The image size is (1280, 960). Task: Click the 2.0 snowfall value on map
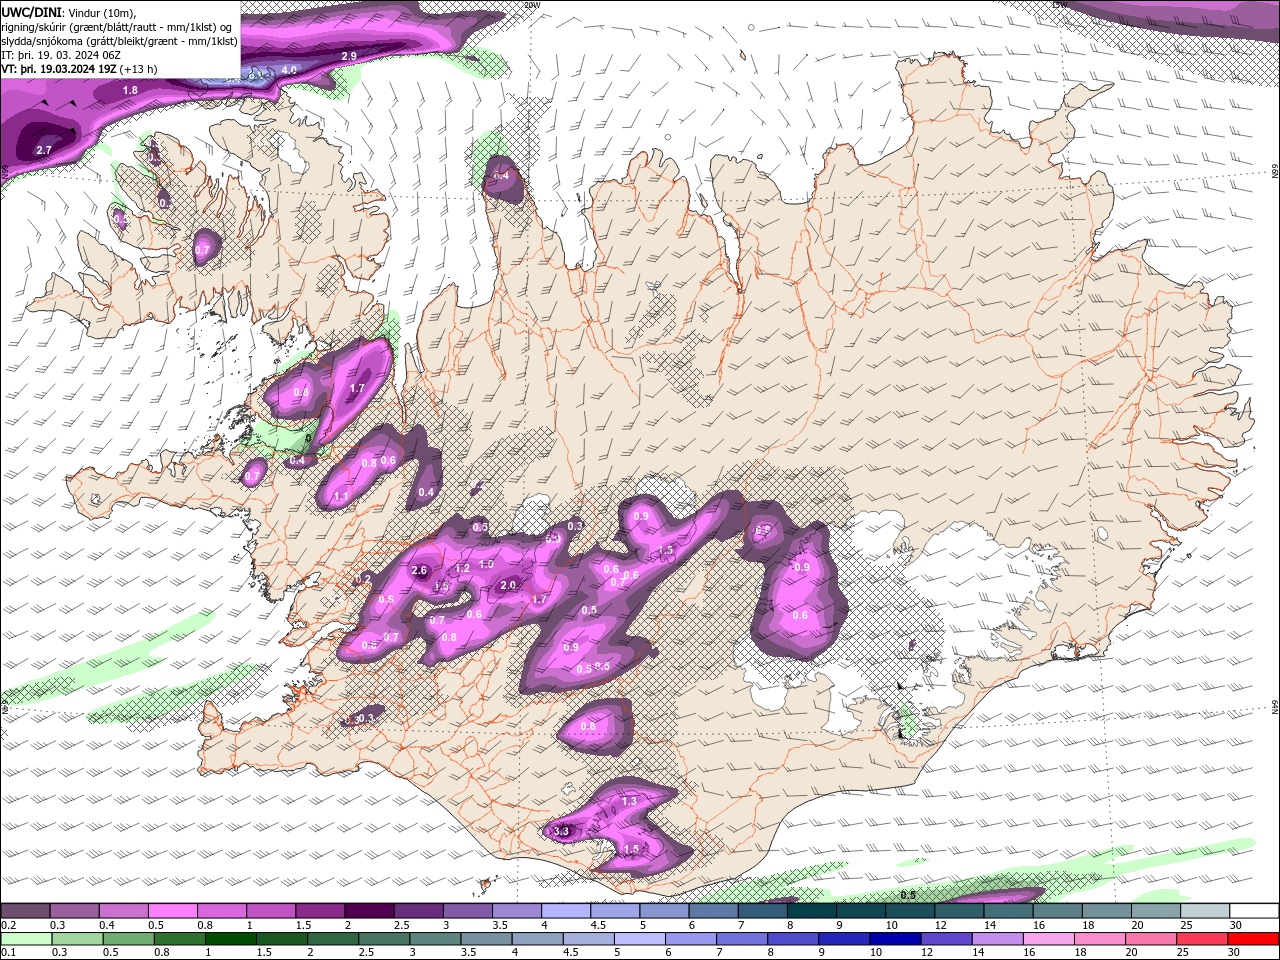pyautogui.click(x=508, y=585)
